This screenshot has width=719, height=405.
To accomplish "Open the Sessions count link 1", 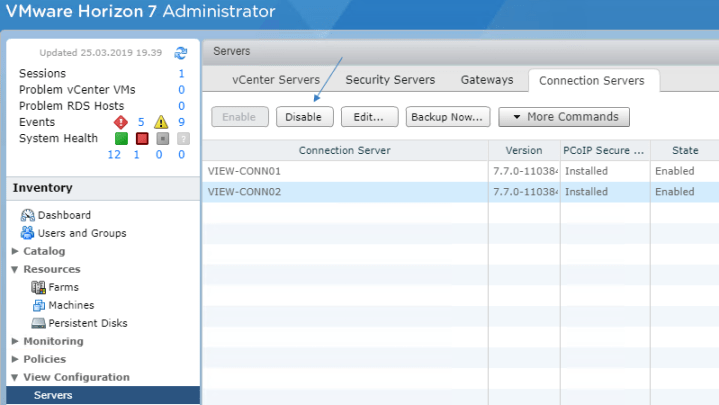I will (182, 73).
